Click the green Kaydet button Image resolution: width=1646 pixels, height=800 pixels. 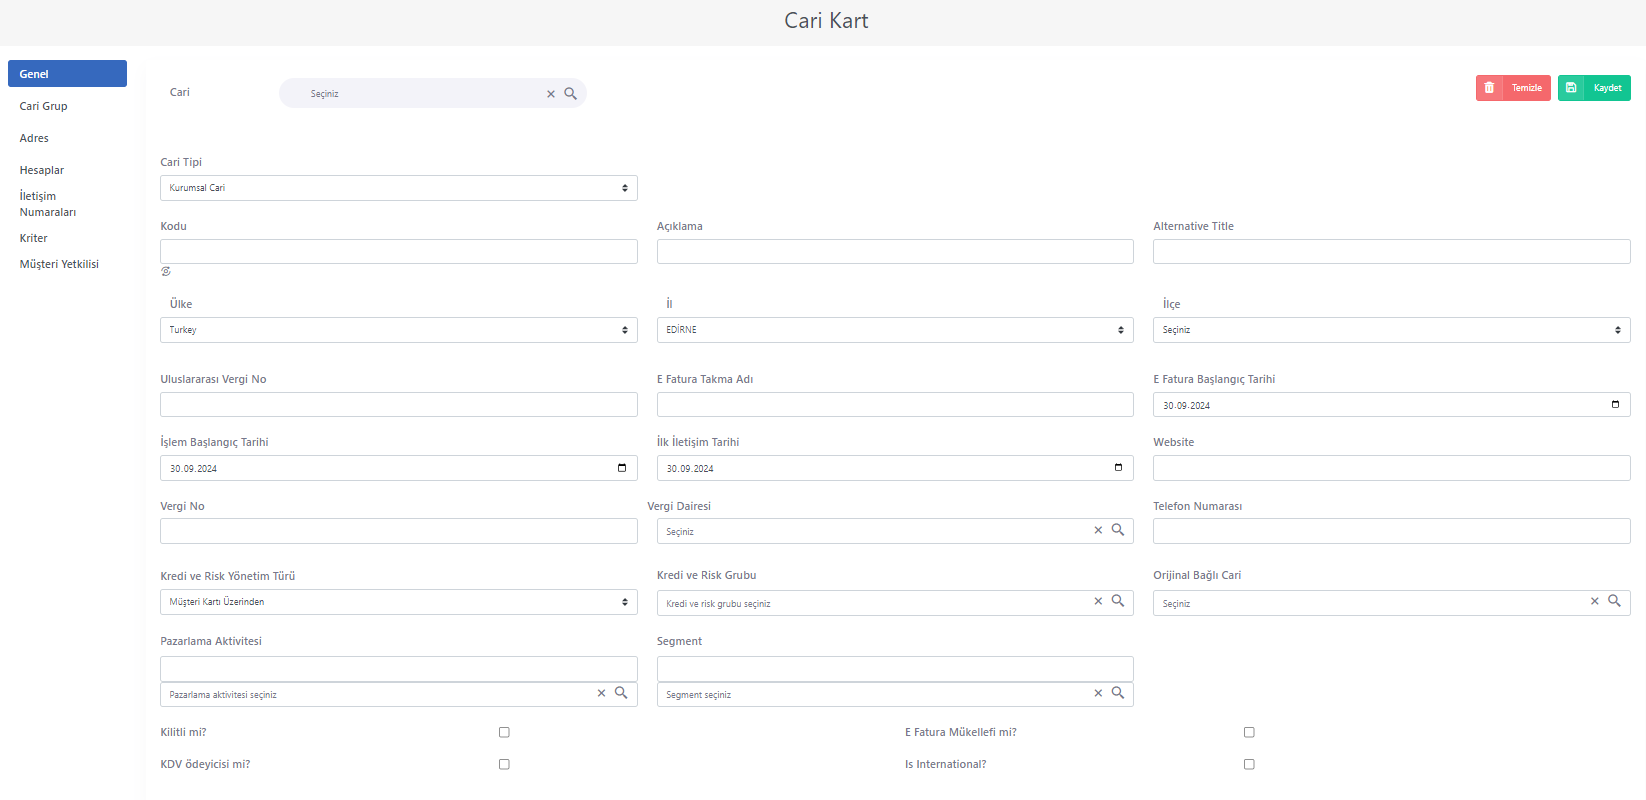tap(1594, 88)
